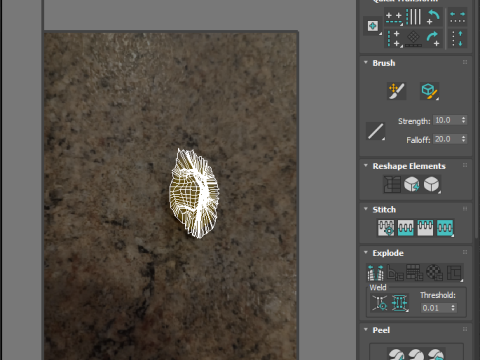Click the Stitch to Target icon
Image resolution: width=480 pixels, height=360 pixels.
(405, 228)
